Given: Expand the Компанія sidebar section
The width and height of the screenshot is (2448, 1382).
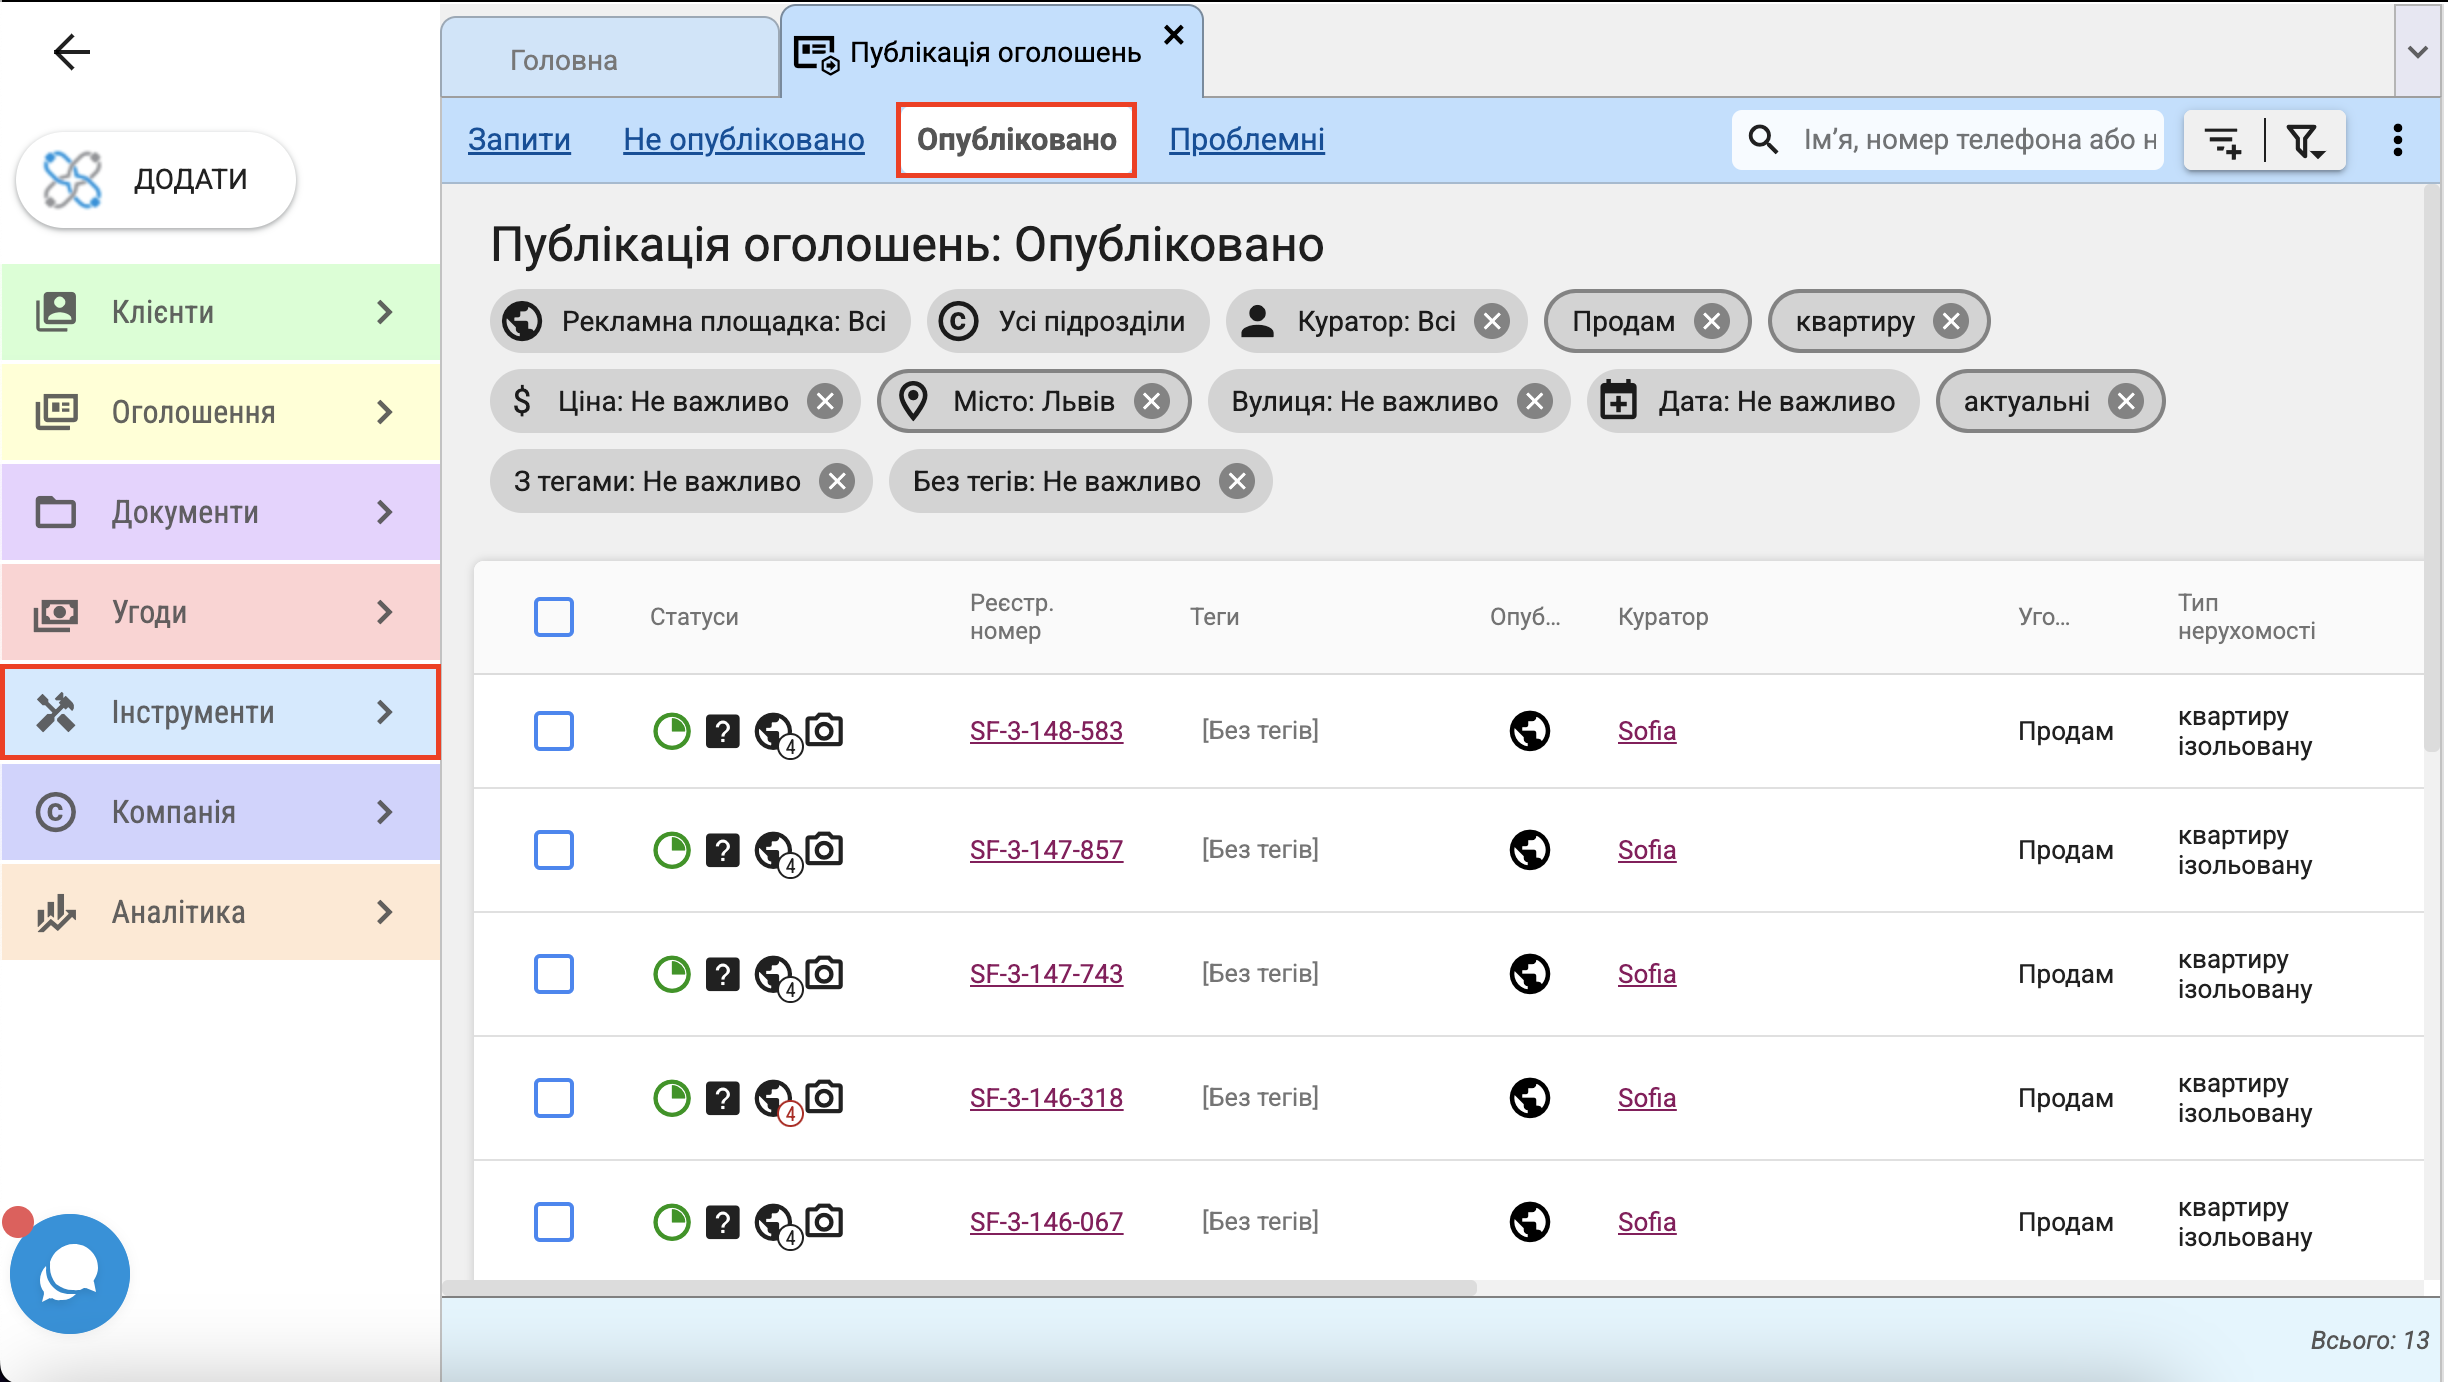Looking at the screenshot, I should pos(220,812).
